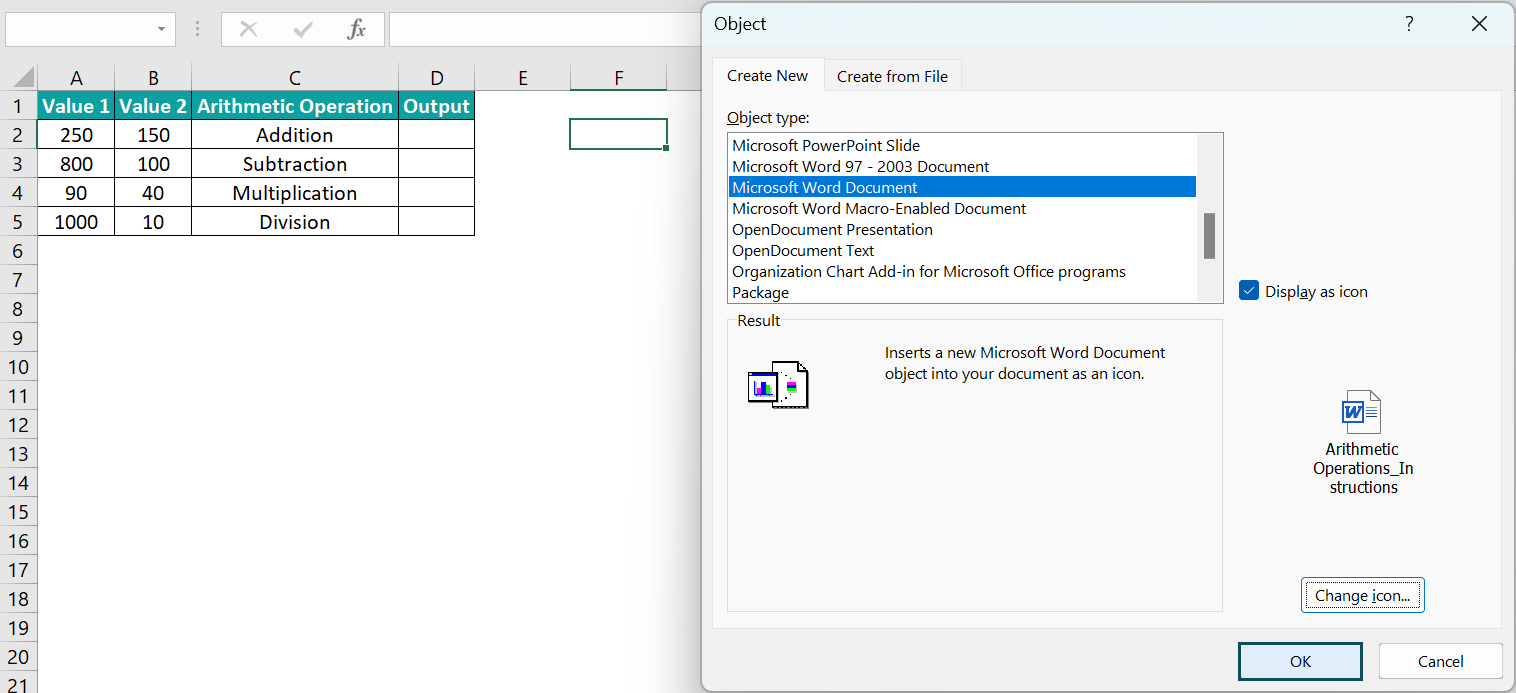
Task: Click the Object type list scrollbar thumb
Action: point(1209,236)
